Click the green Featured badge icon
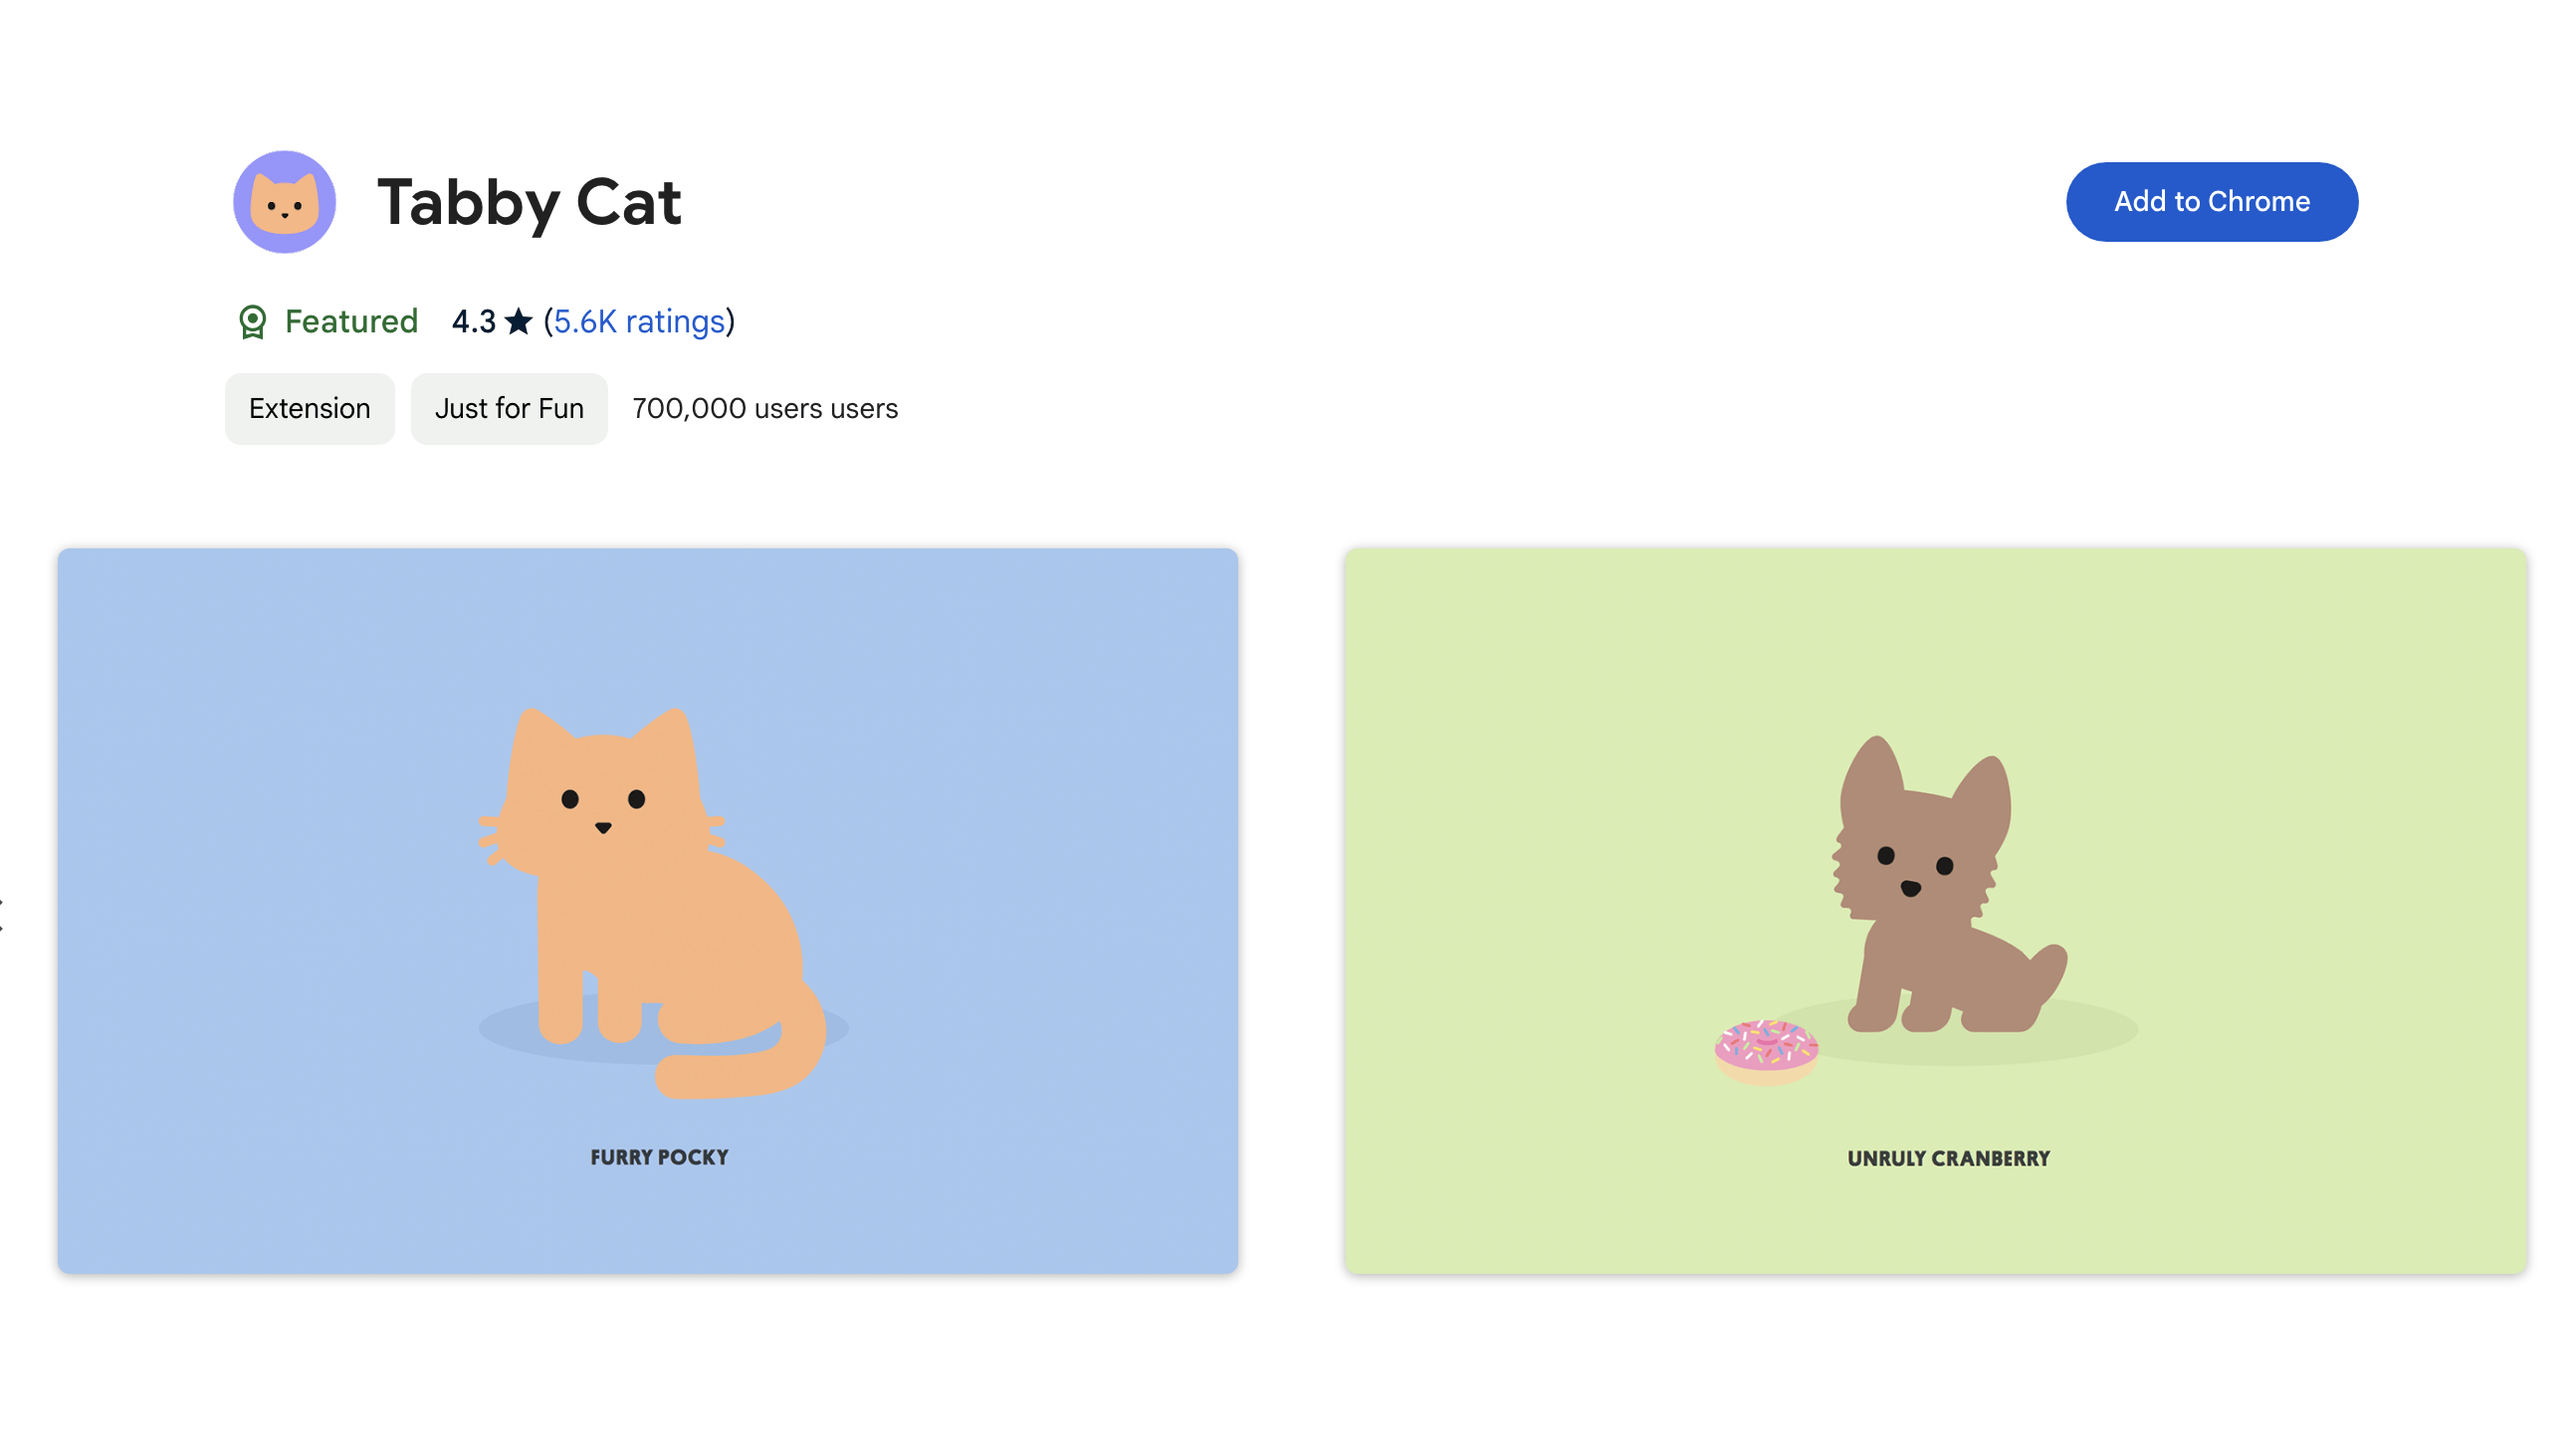2576x1449 pixels. pyautogui.click(x=254, y=321)
